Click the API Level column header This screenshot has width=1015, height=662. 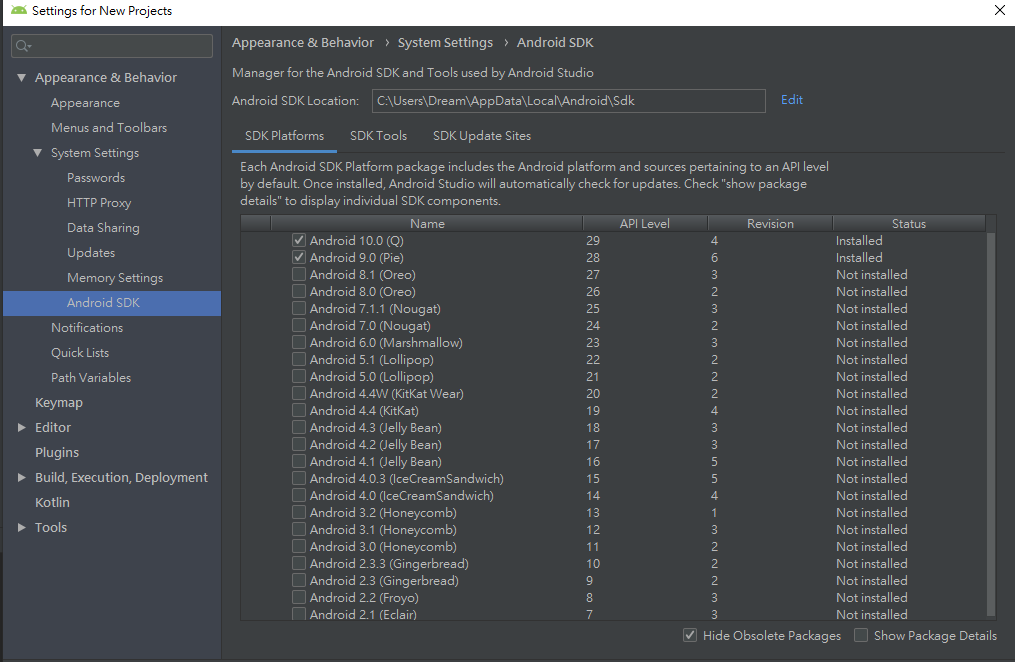[x=644, y=222]
